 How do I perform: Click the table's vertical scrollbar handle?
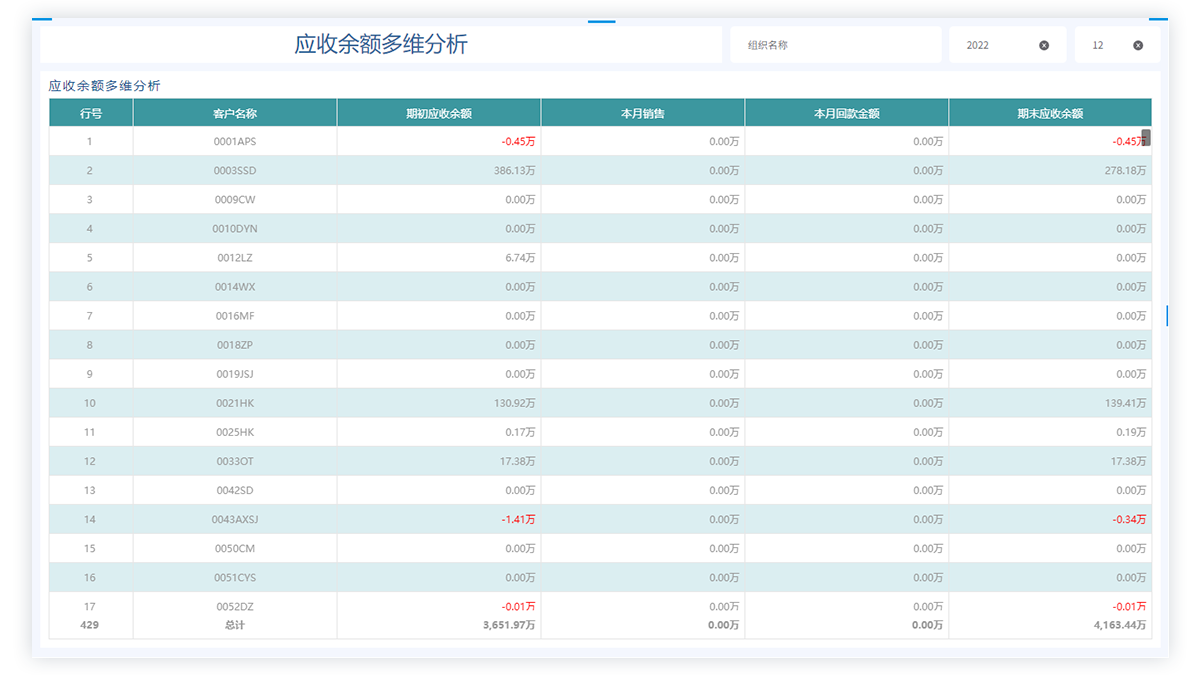(x=1146, y=138)
